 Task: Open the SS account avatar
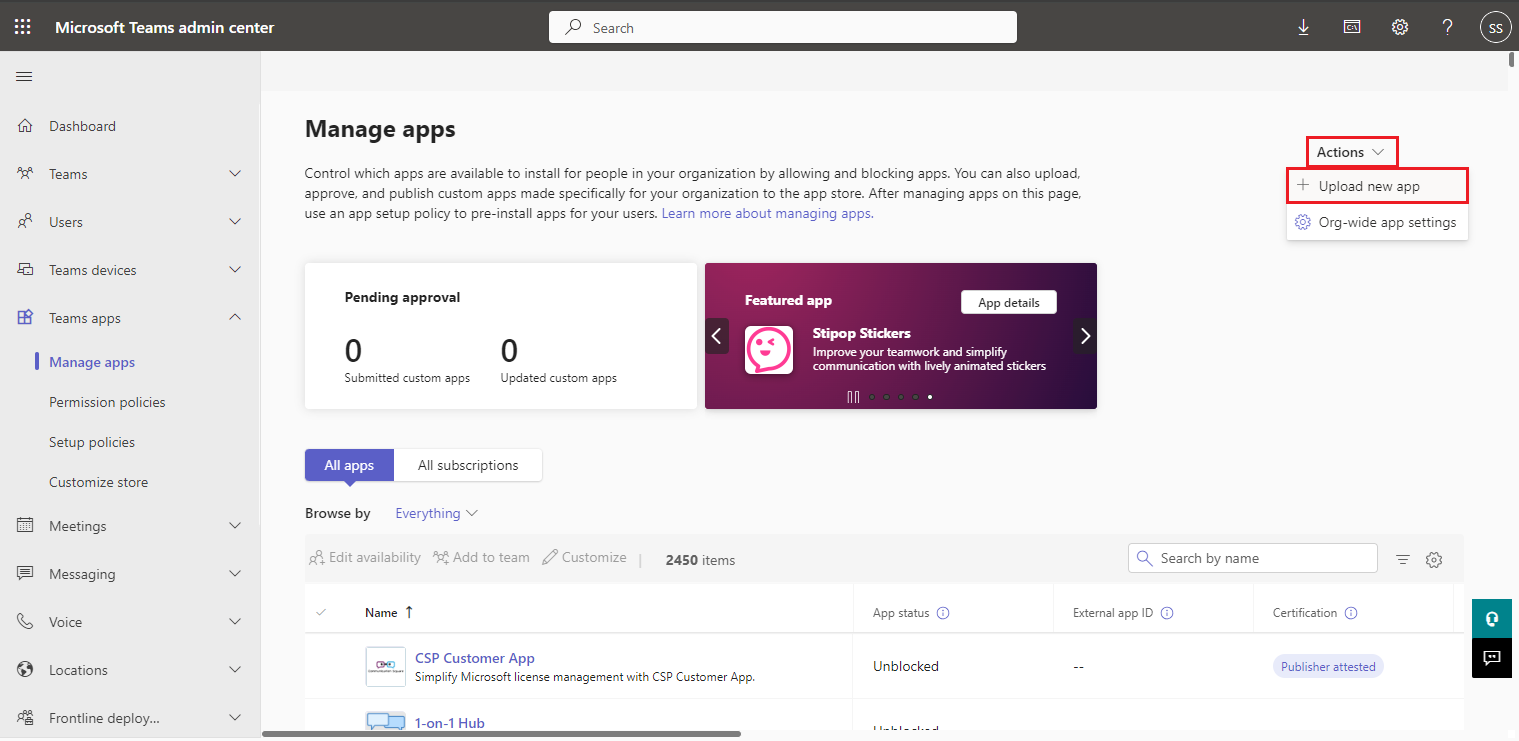click(x=1495, y=28)
